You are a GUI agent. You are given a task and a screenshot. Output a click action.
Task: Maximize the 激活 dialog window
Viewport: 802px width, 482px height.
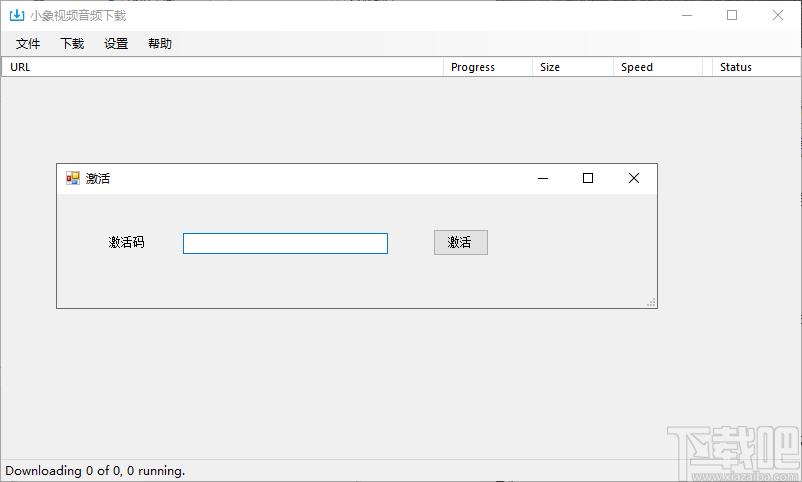[588, 178]
